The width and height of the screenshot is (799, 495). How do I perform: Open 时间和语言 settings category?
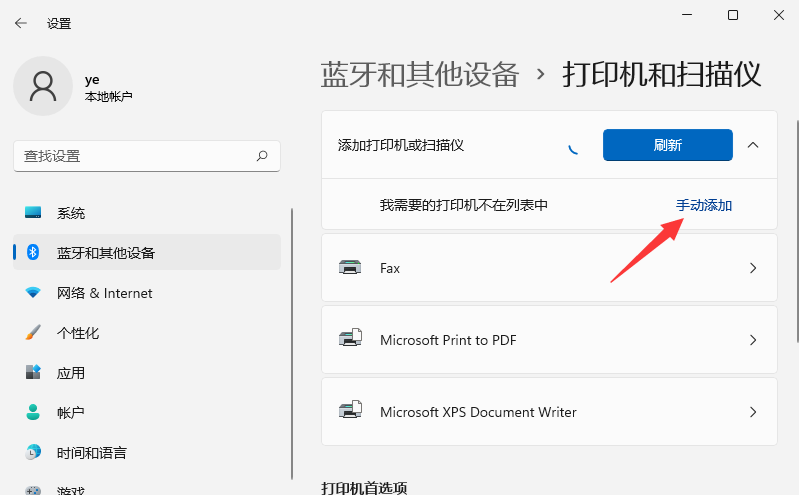tap(147, 452)
